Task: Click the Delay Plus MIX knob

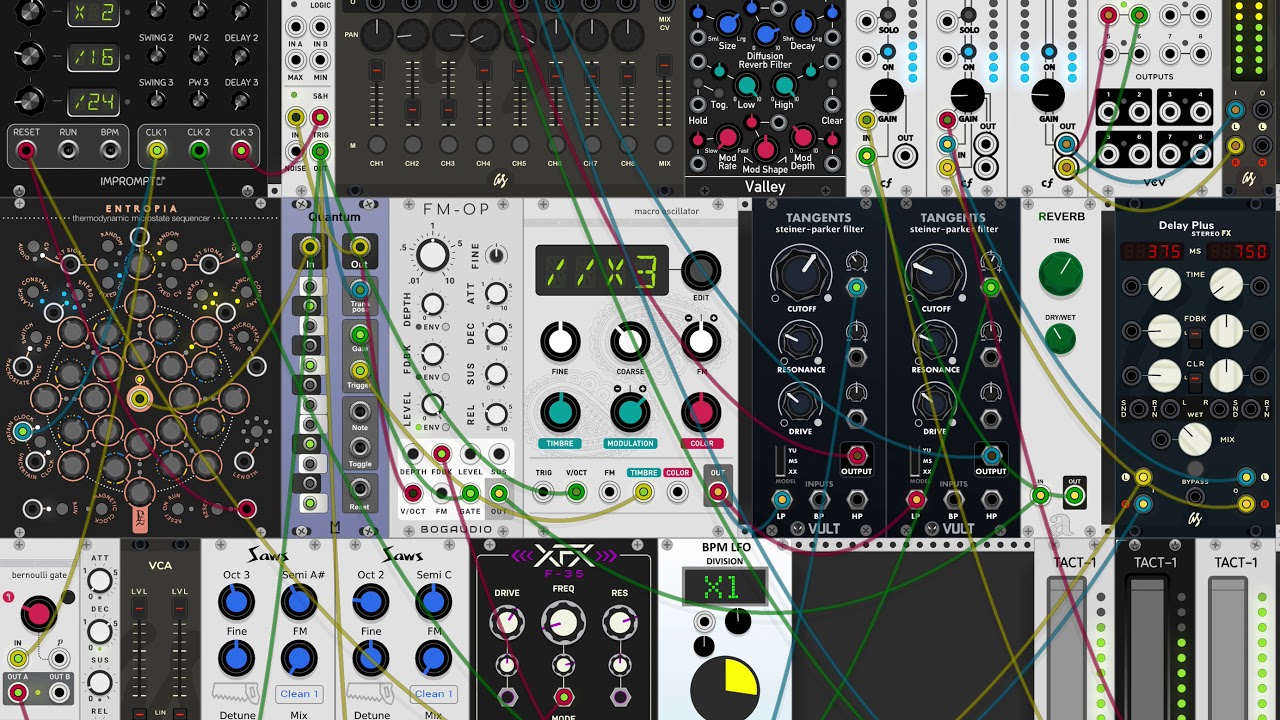Action: point(1195,439)
